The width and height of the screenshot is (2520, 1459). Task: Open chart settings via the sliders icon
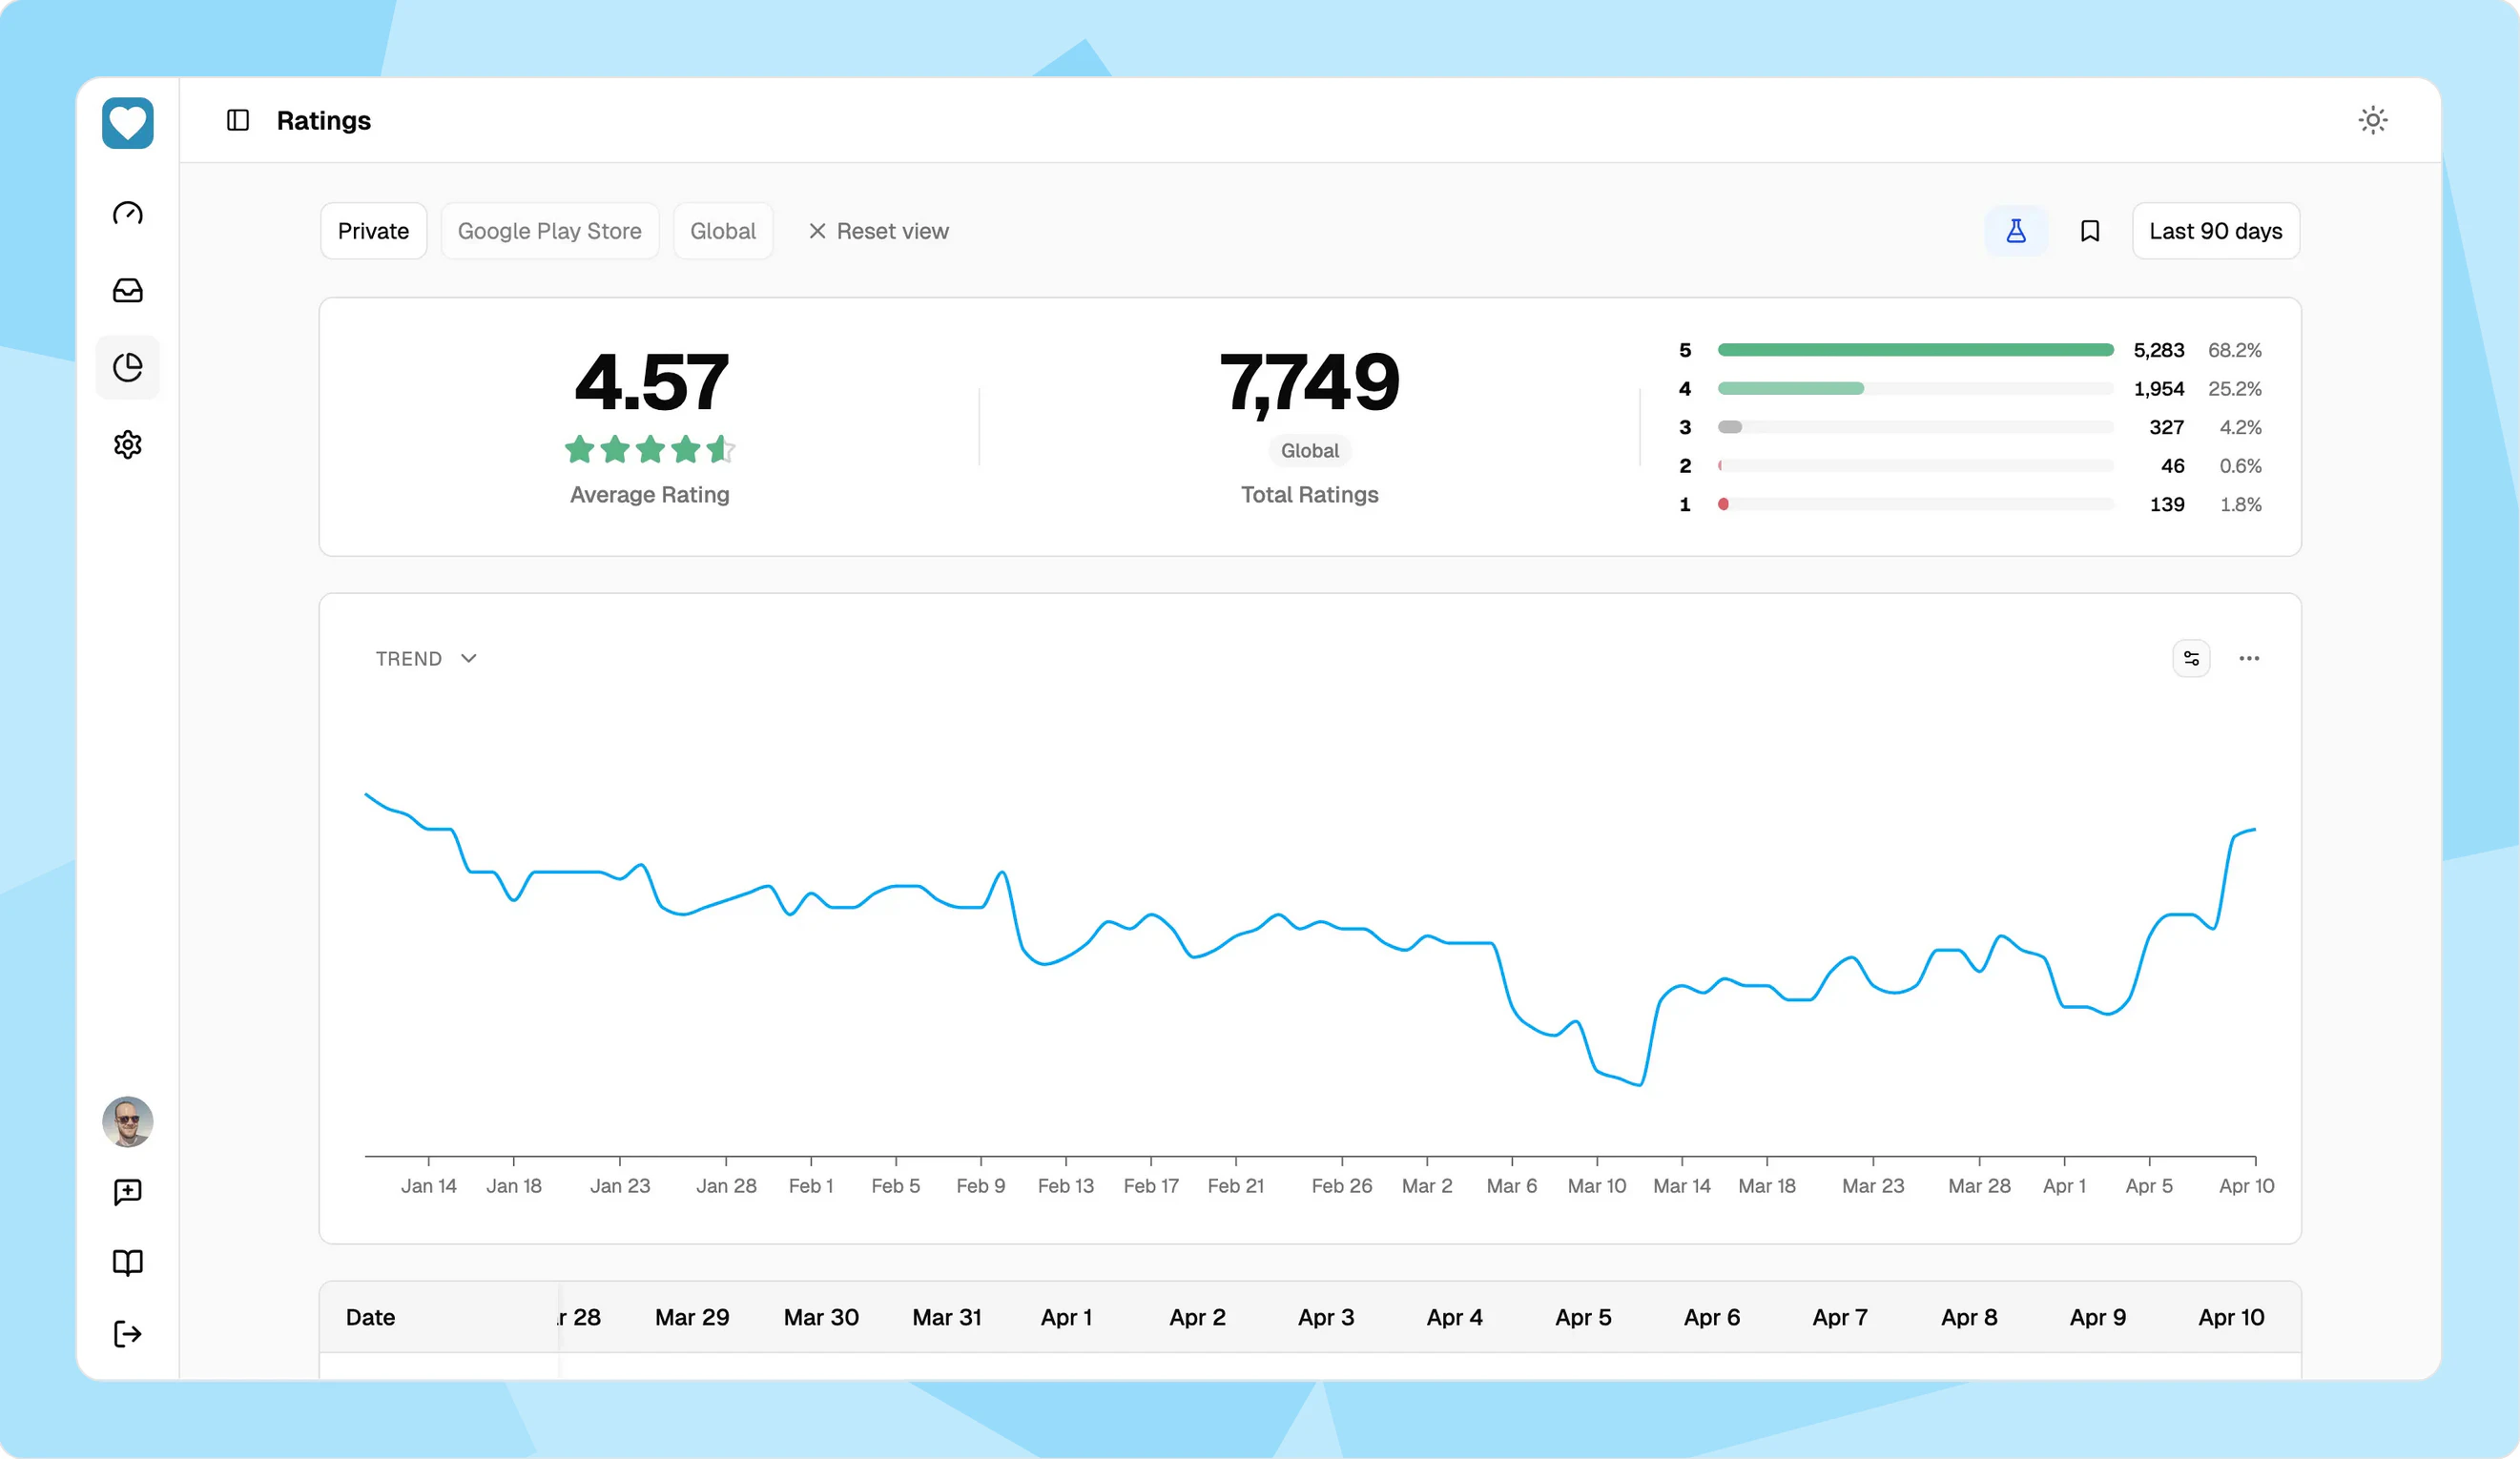2191,658
